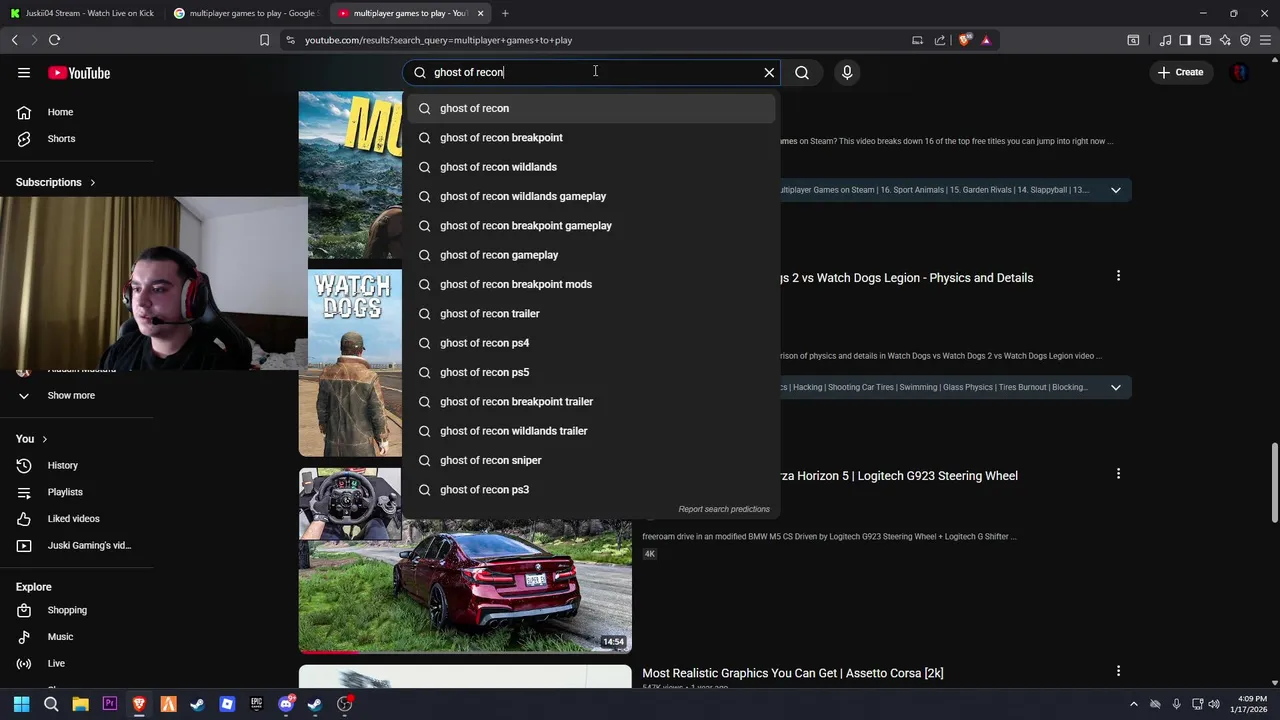Select suggestion 'ghost of recon breakpoint mods'

[590, 284]
